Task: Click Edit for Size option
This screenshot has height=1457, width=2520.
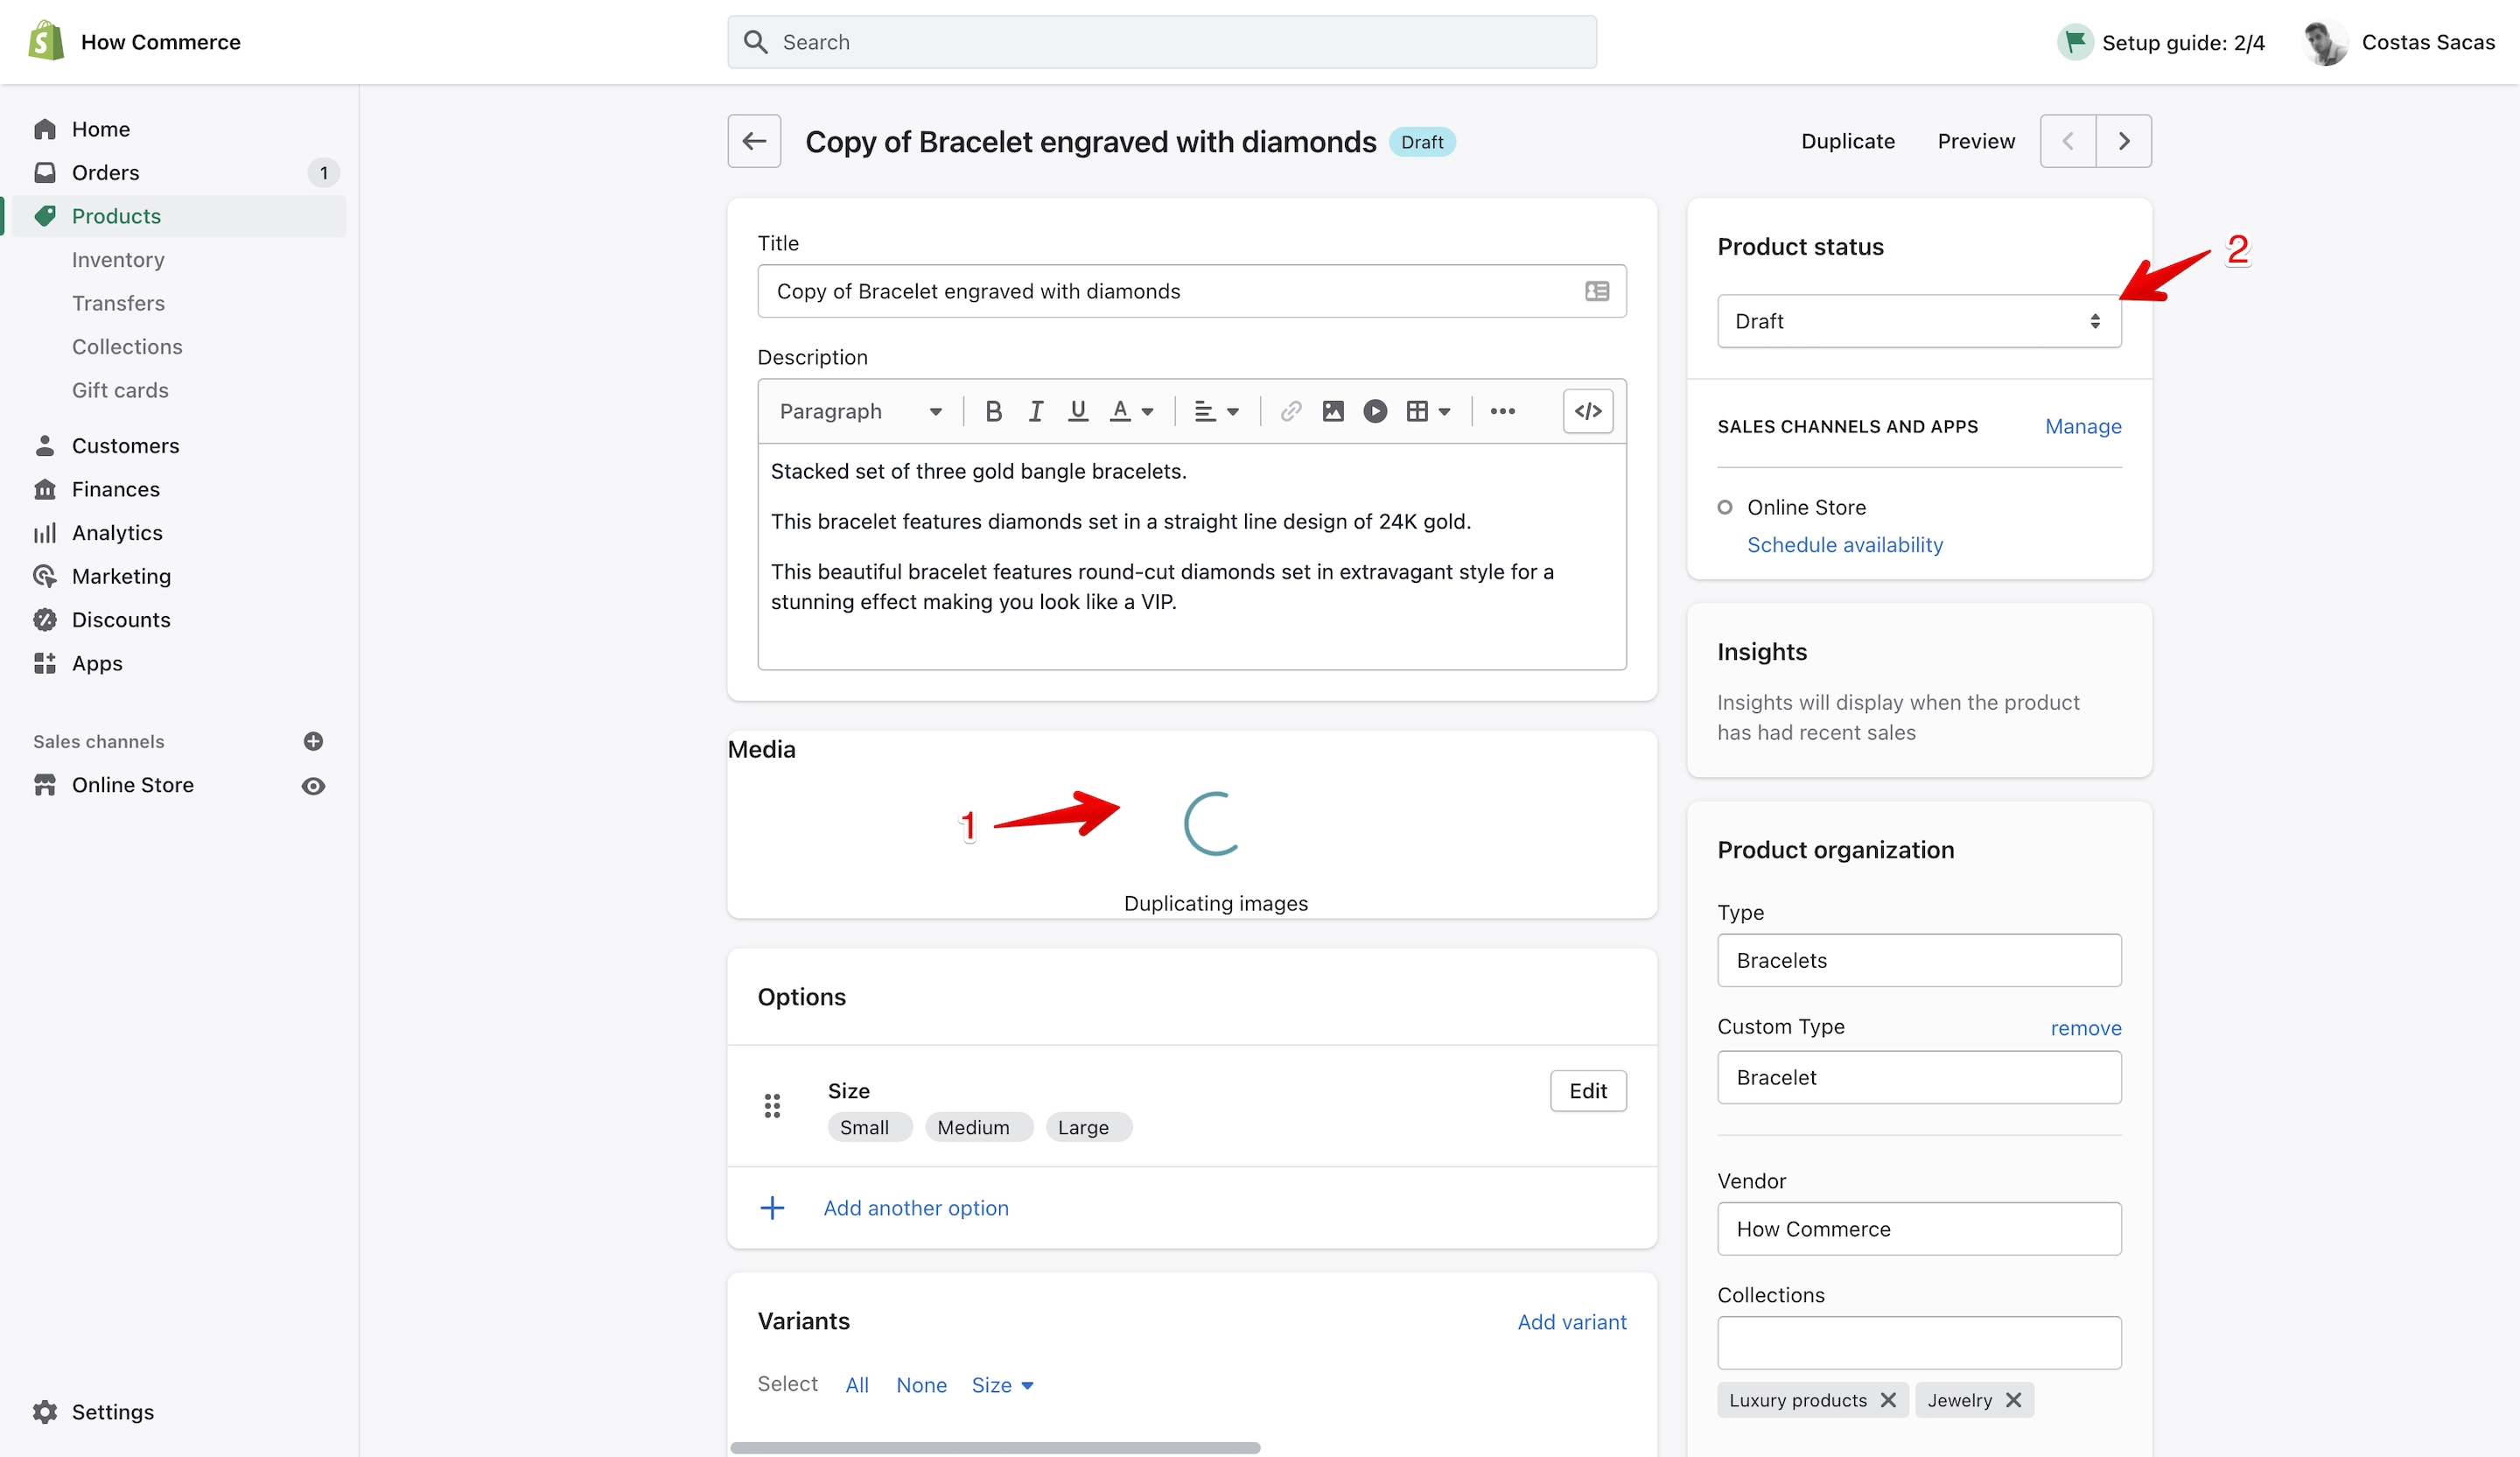Action: 1587,1090
